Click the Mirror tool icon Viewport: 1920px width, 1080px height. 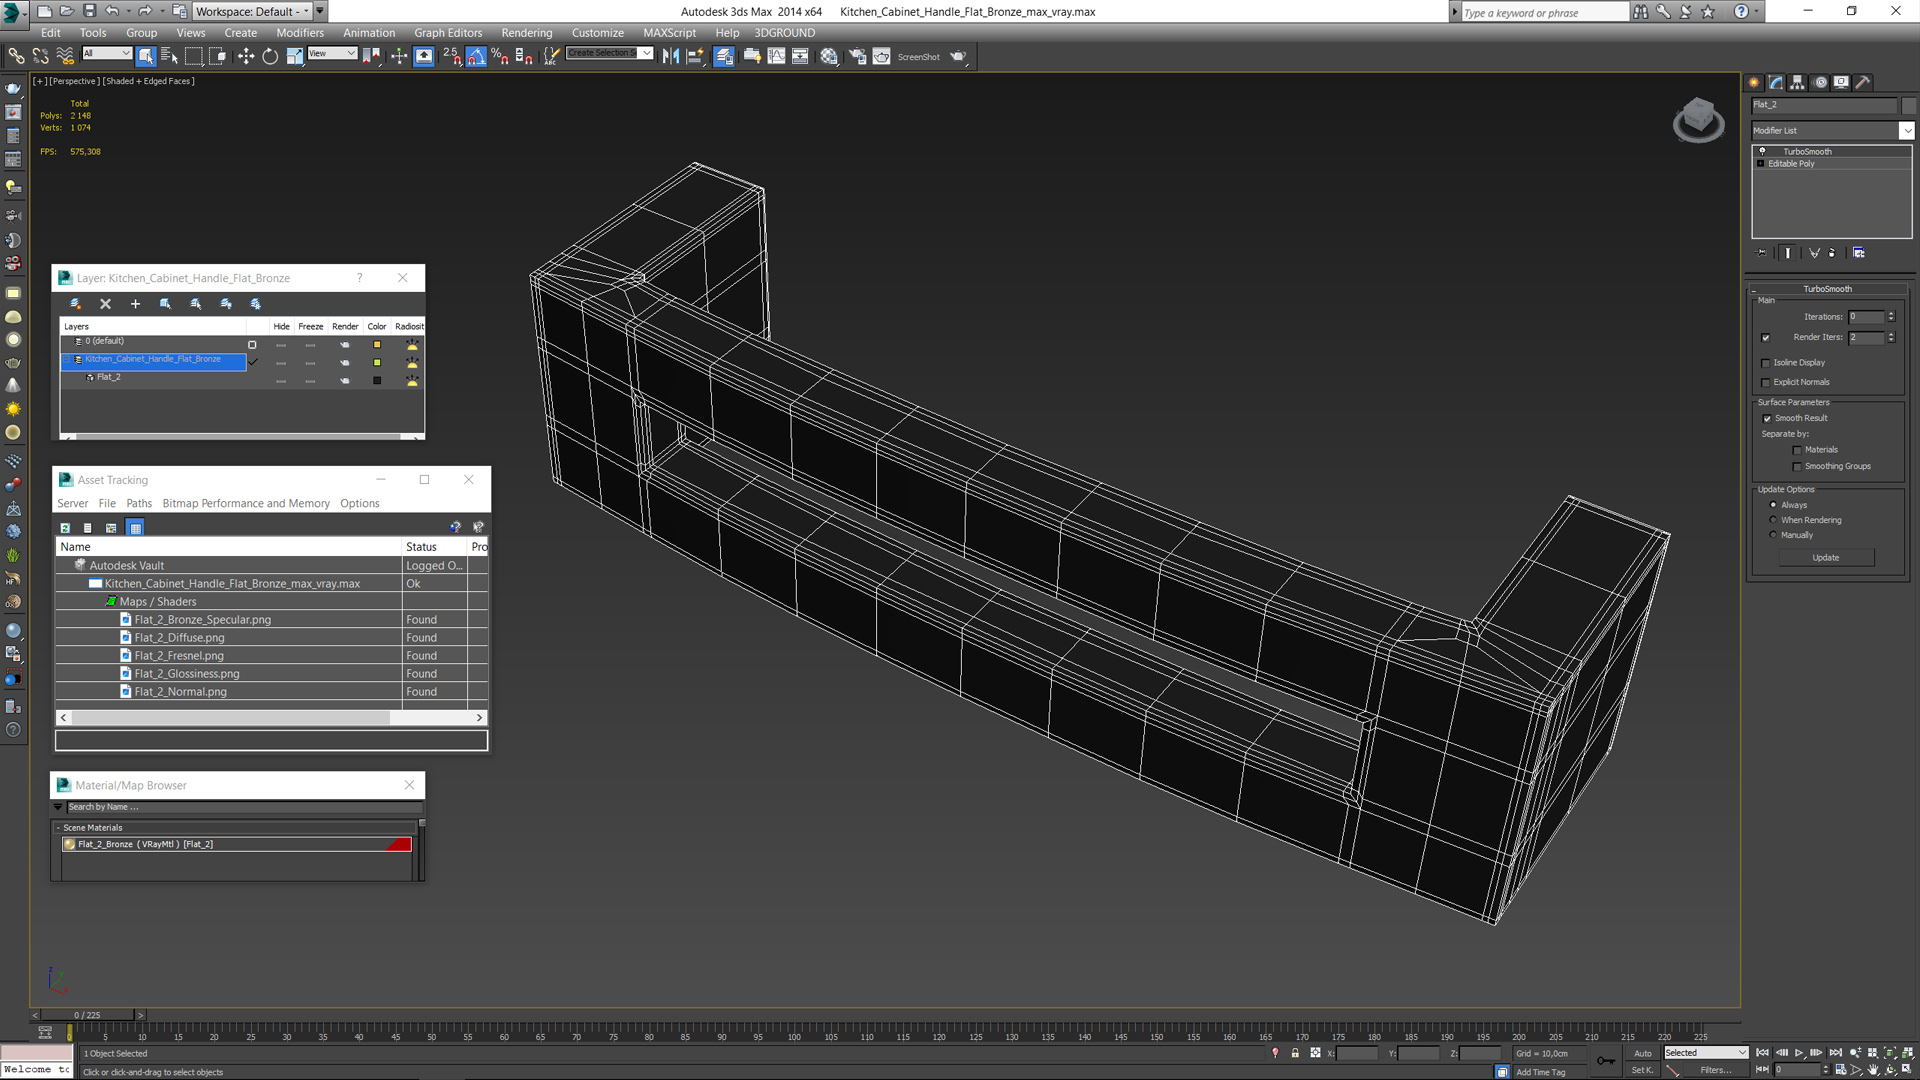(671, 57)
